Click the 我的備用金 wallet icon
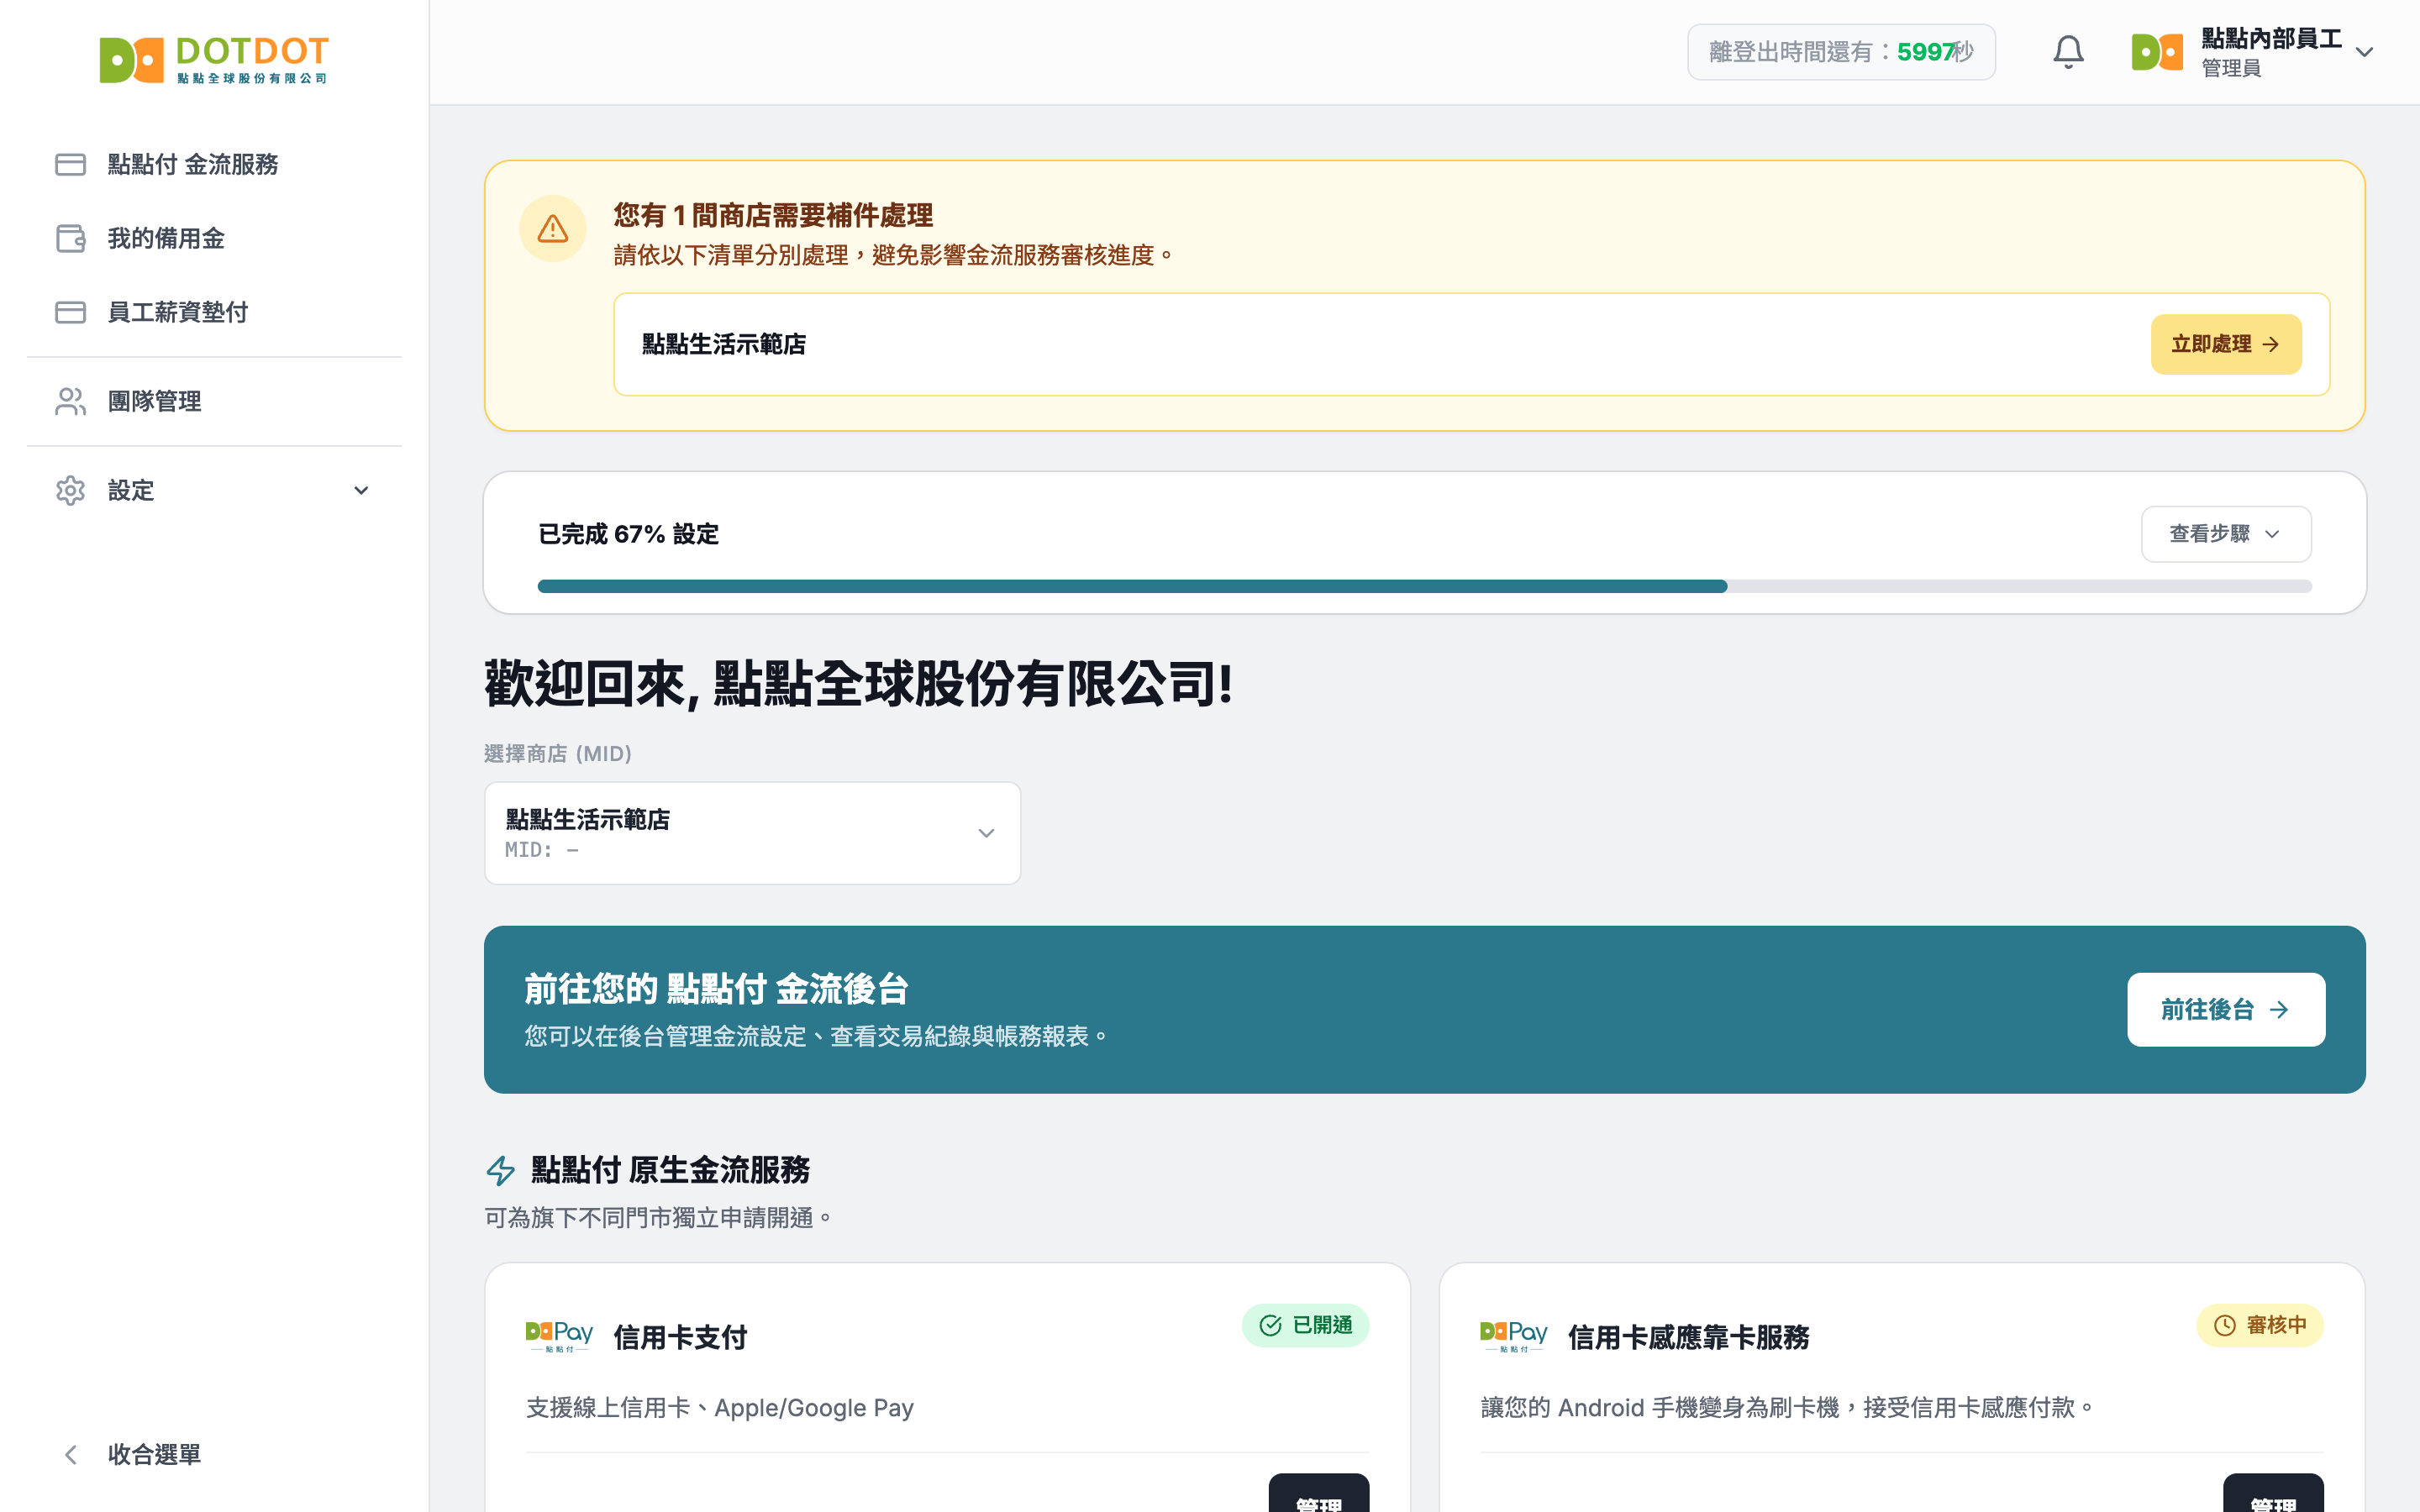 tap(70, 238)
